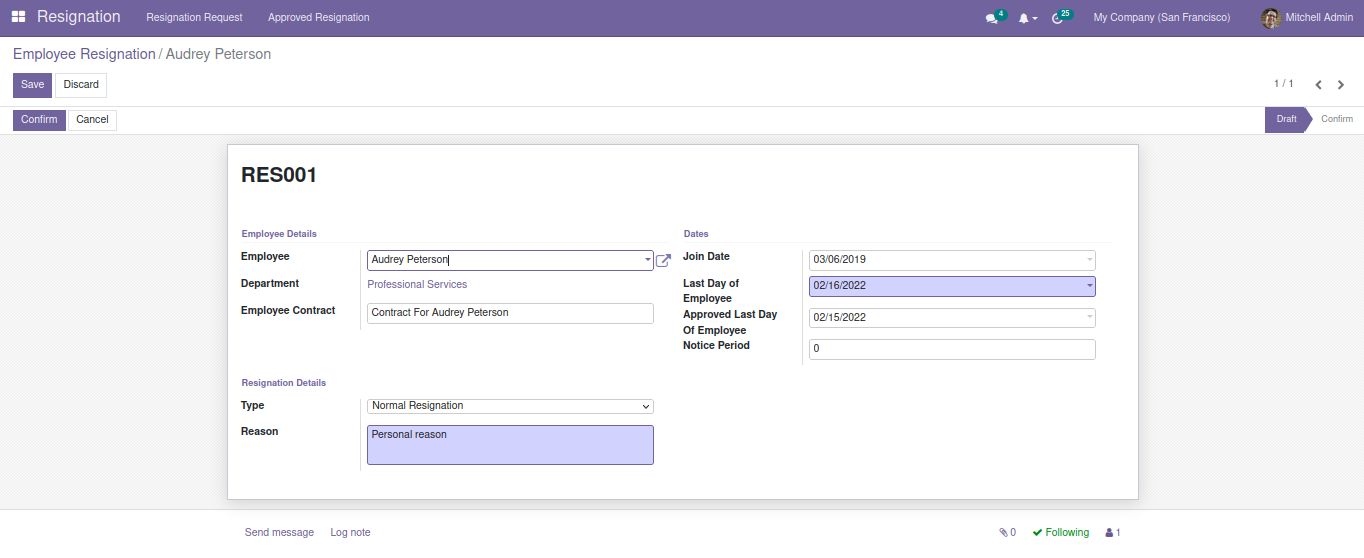Viewport: 1364px width, 558px height.
Task: Open the Resignation Type dropdown
Action: (x=510, y=406)
